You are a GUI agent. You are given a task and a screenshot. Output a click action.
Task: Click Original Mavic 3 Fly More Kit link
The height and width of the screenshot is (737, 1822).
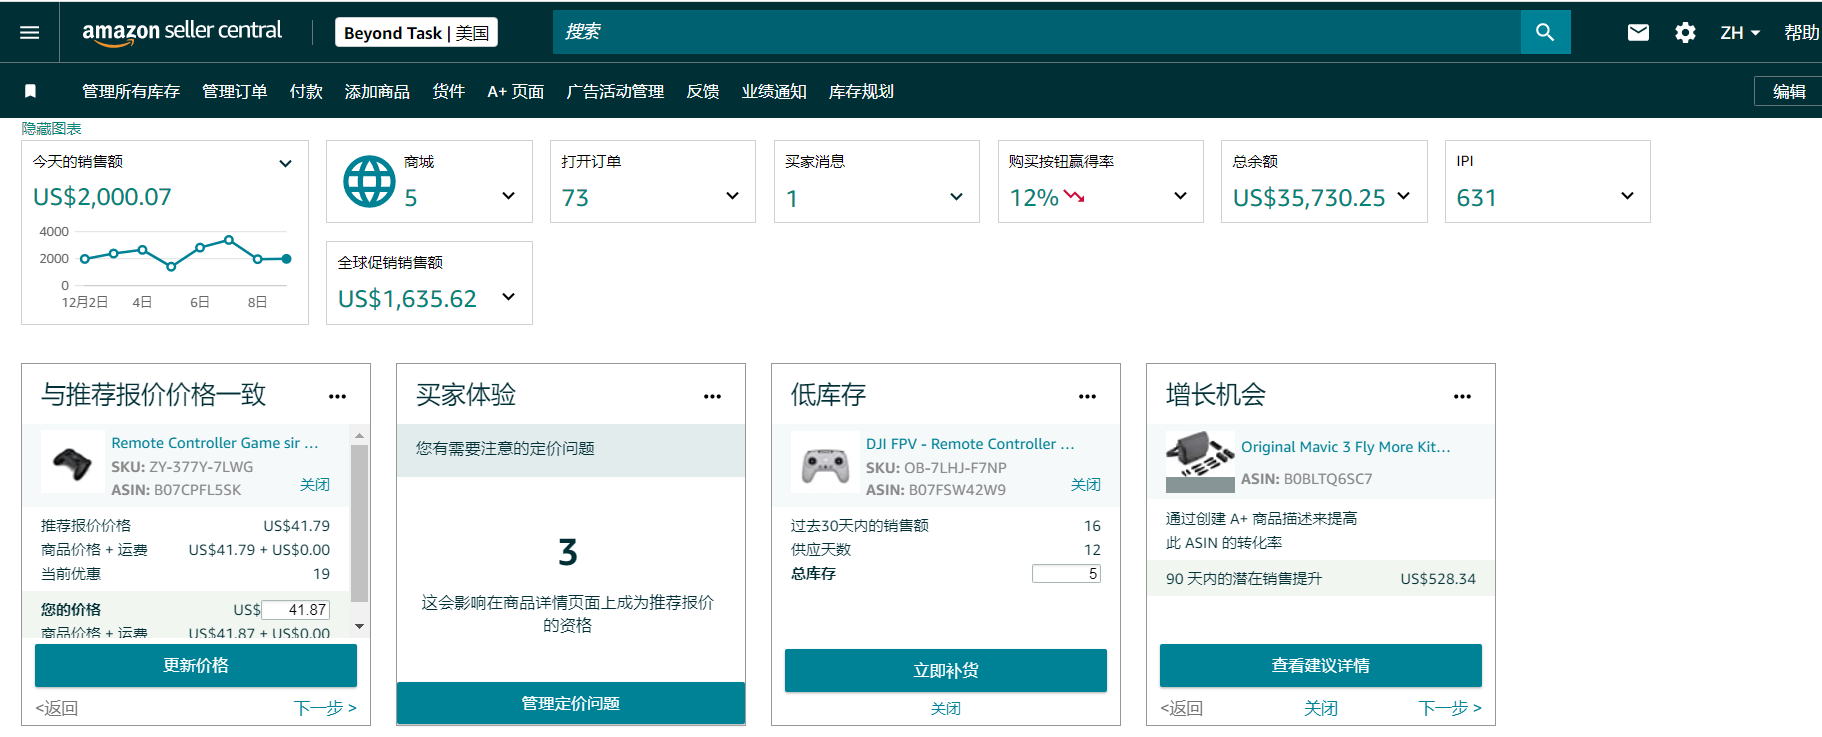[x=1345, y=447]
